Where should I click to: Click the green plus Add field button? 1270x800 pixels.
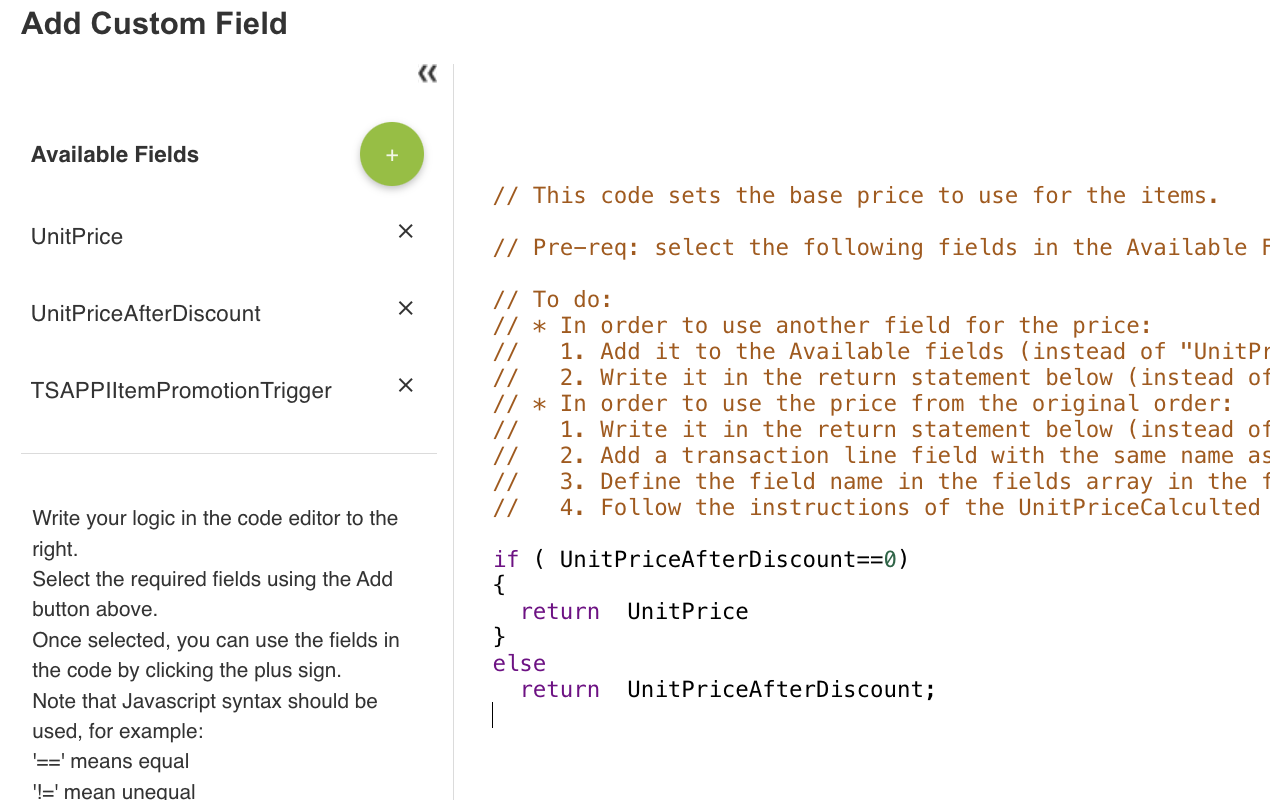pos(392,154)
